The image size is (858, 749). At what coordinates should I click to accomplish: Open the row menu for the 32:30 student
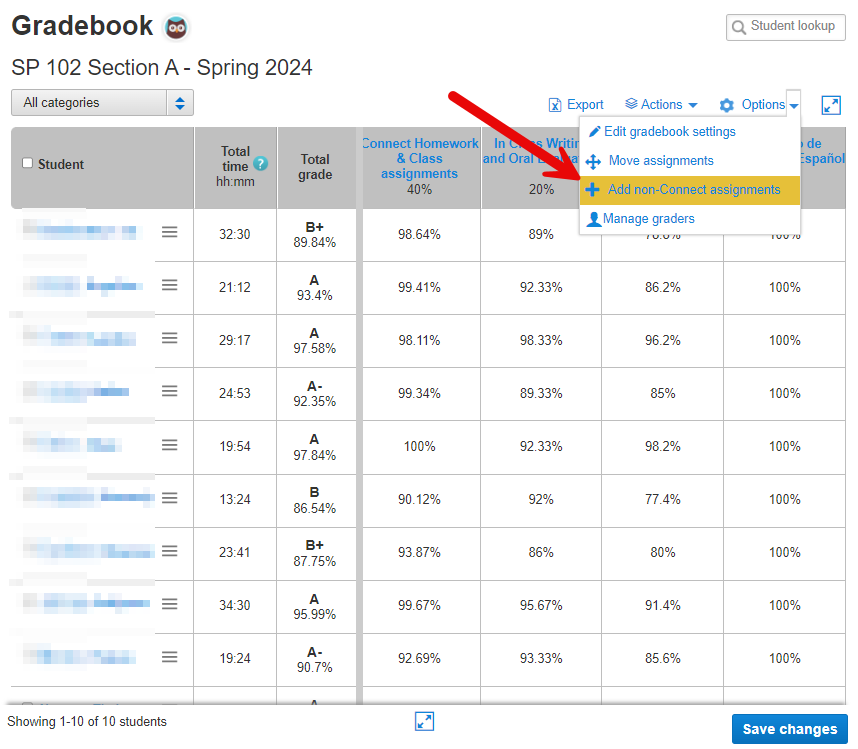(170, 232)
